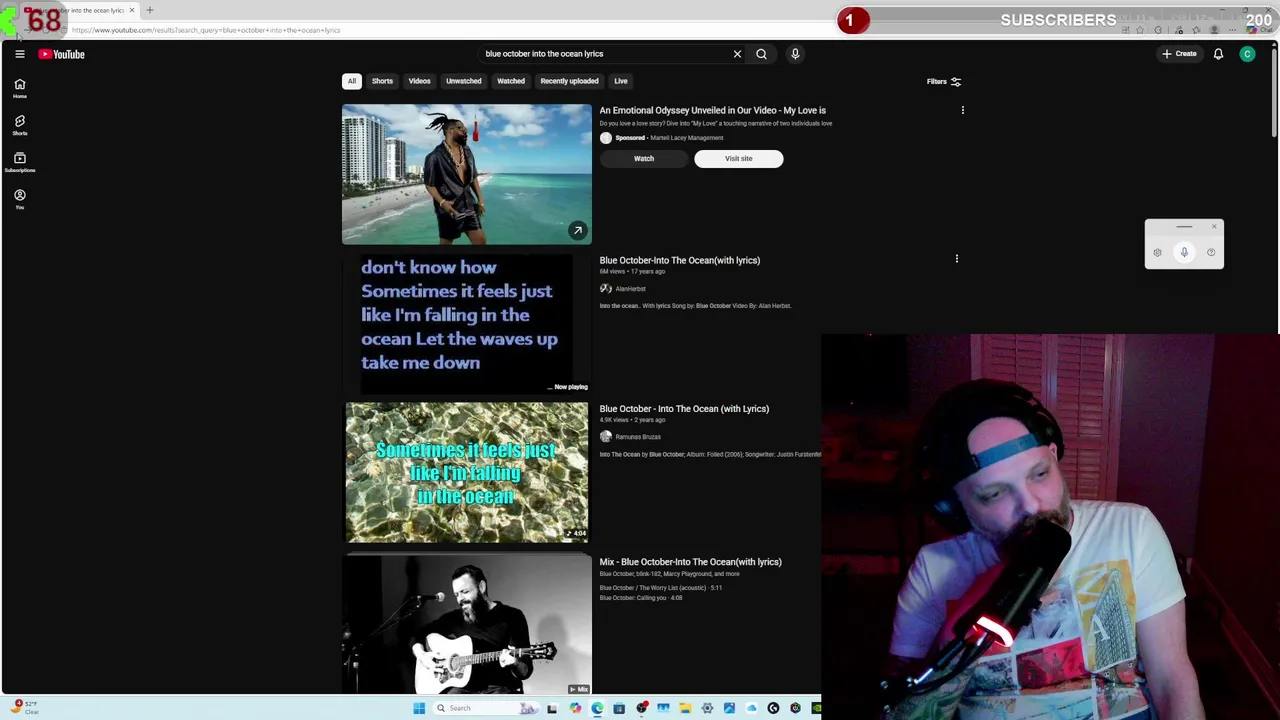The image size is (1280, 720).
Task: Open Blue October - Into The Ocean (with Lyrics) title
Action: (x=684, y=409)
